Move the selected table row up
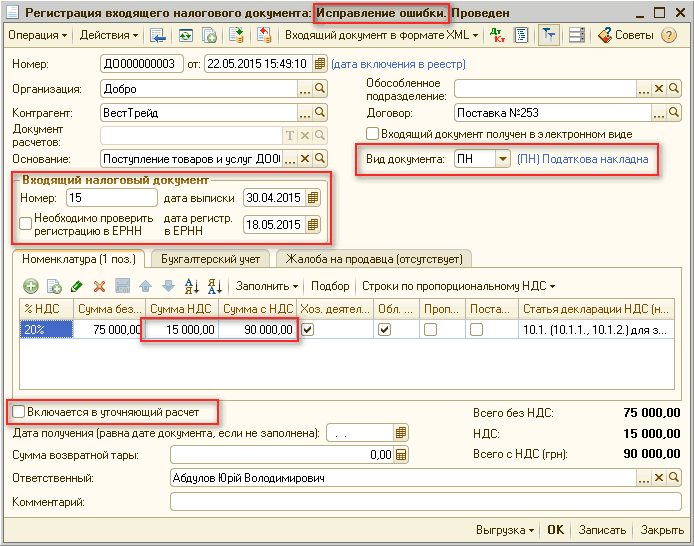694x546 pixels. (144, 286)
